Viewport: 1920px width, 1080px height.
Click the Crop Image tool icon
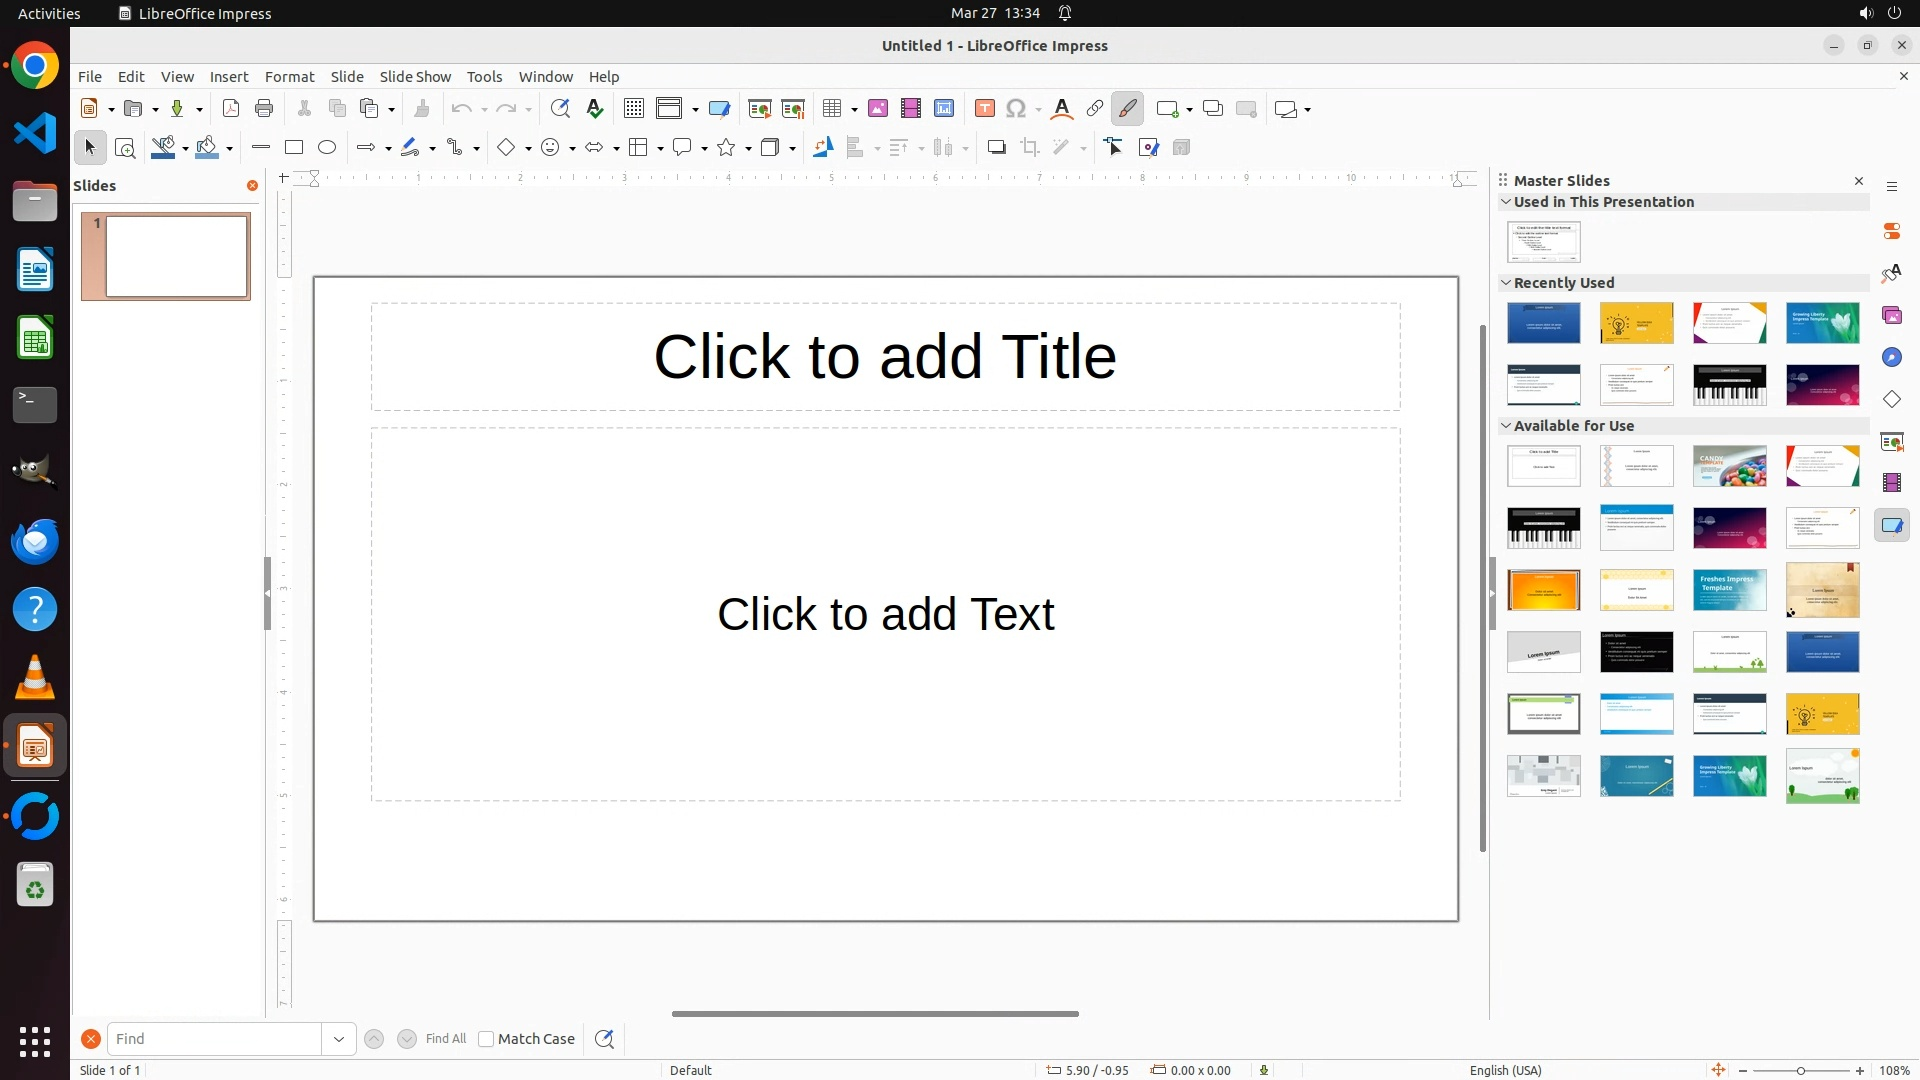[1030, 148]
